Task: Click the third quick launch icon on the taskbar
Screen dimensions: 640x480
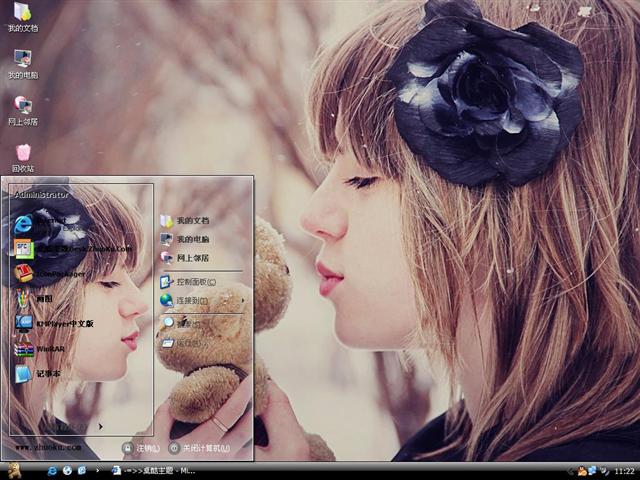Action: (x=82, y=471)
